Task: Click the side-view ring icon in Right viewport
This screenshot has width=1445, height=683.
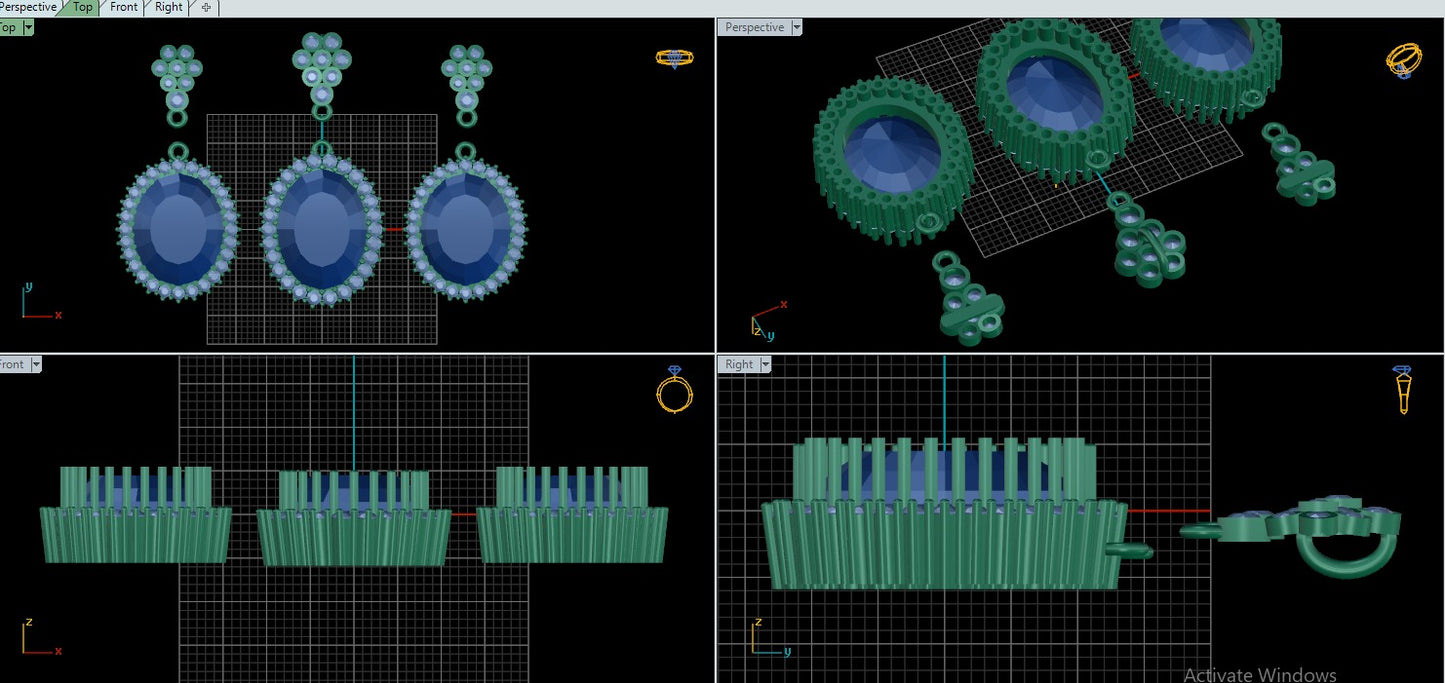Action: (x=1403, y=389)
